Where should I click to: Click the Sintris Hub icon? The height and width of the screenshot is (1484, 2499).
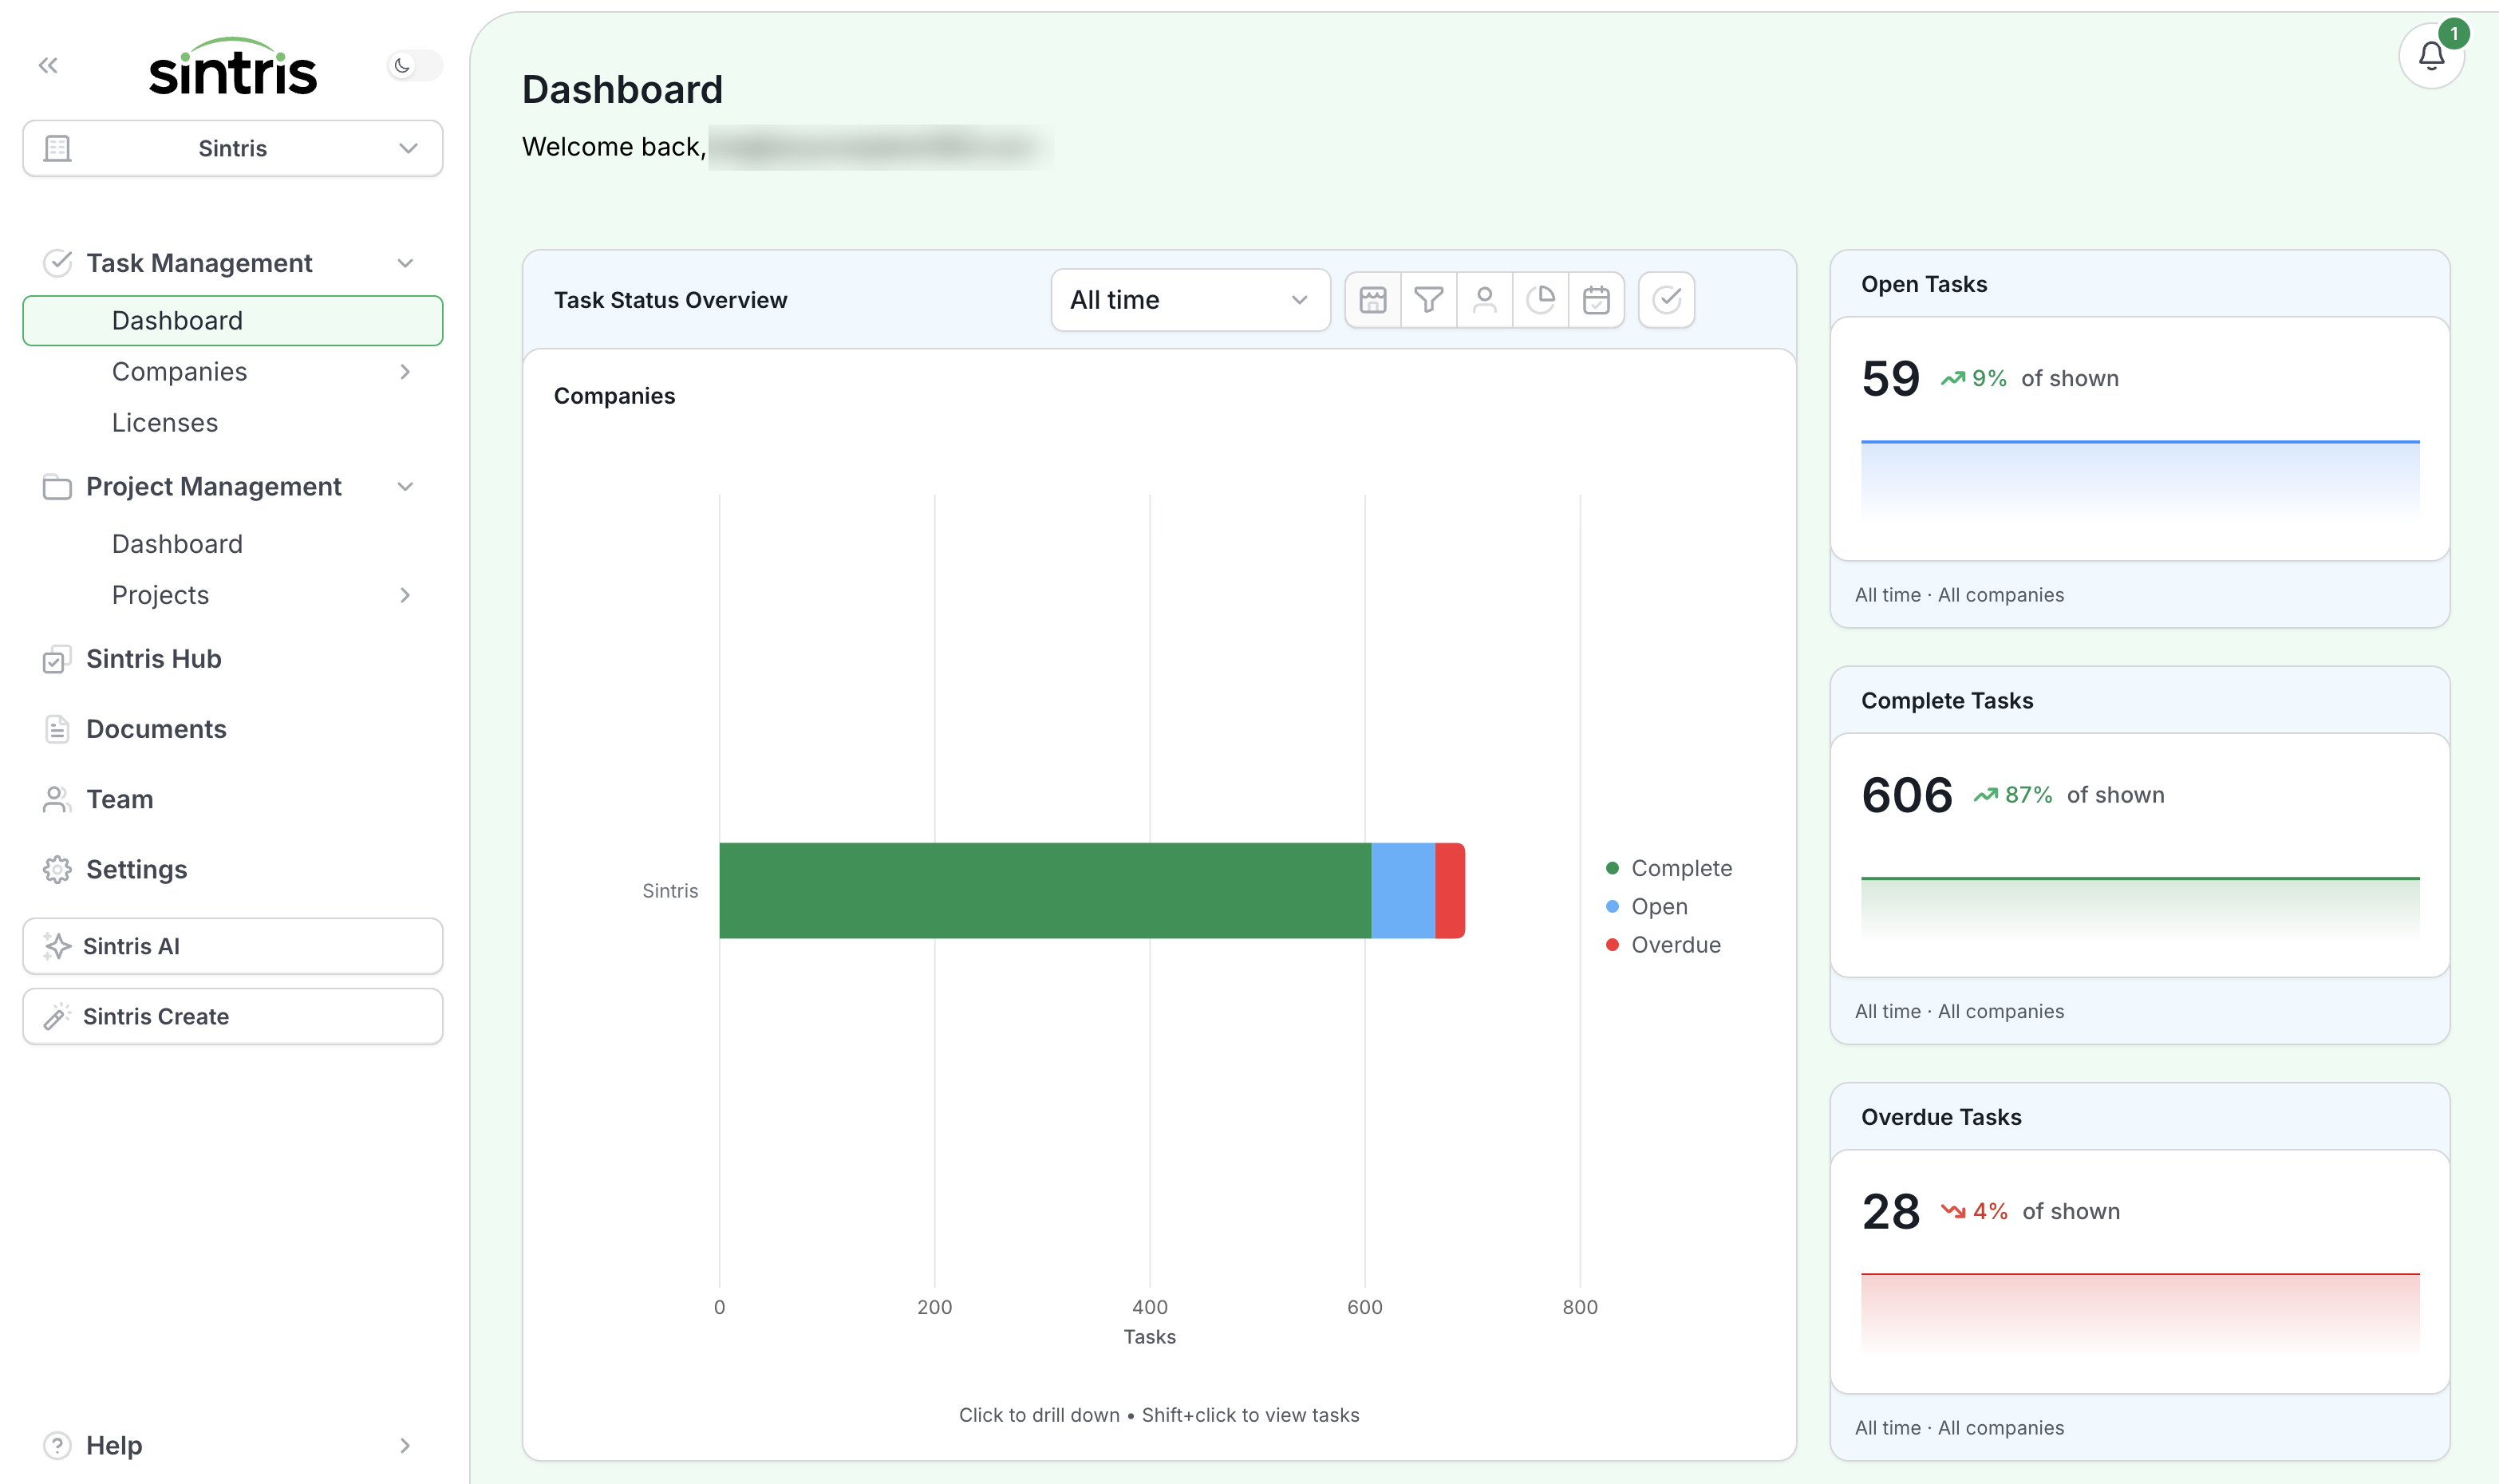(x=57, y=659)
